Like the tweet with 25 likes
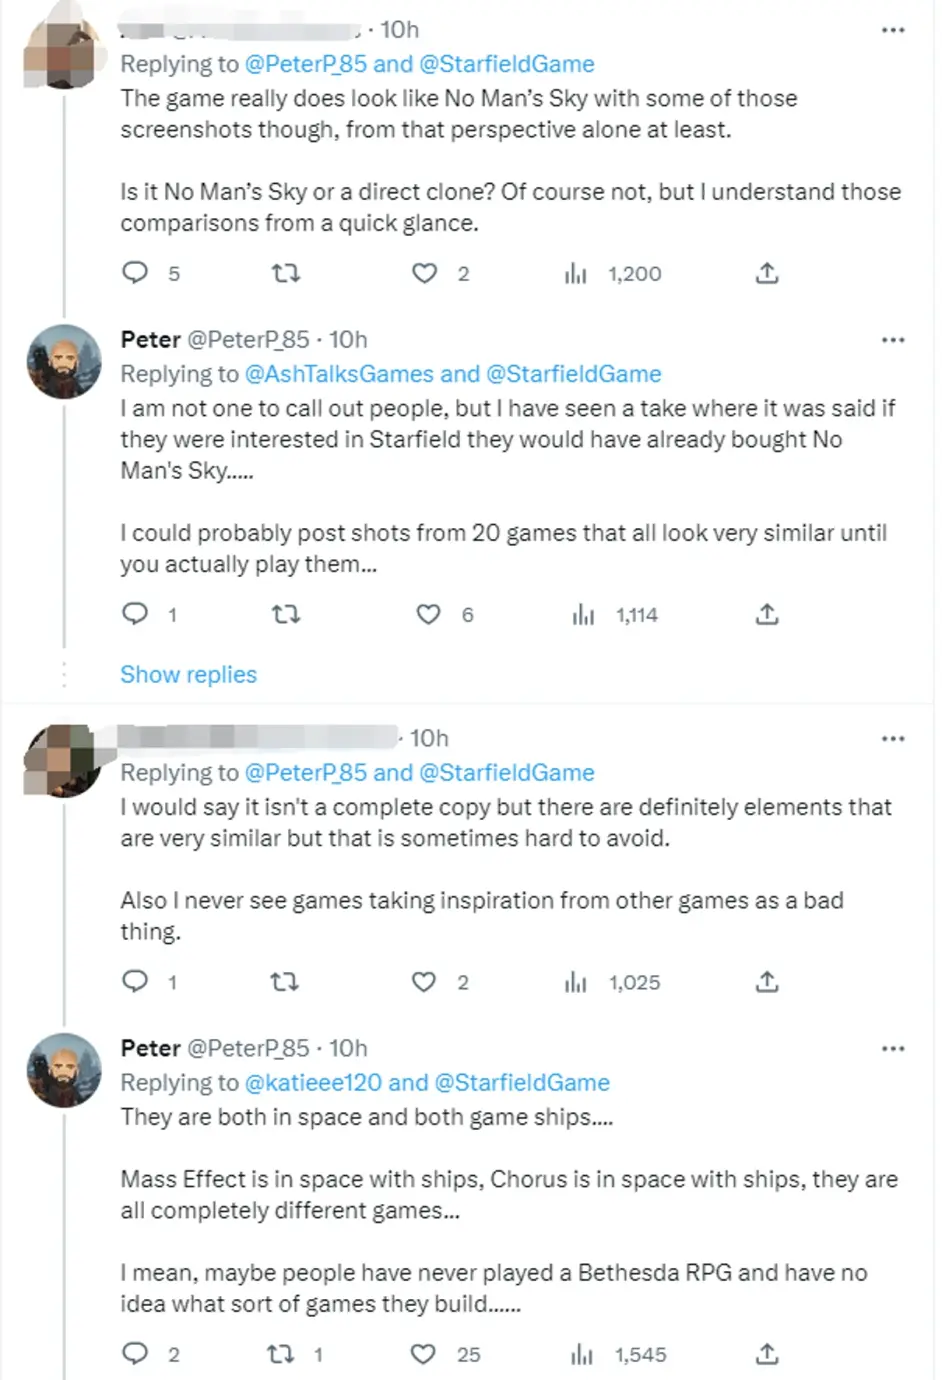The width and height of the screenshot is (942, 1380). pyautogui.click(x=424, y=1354)
